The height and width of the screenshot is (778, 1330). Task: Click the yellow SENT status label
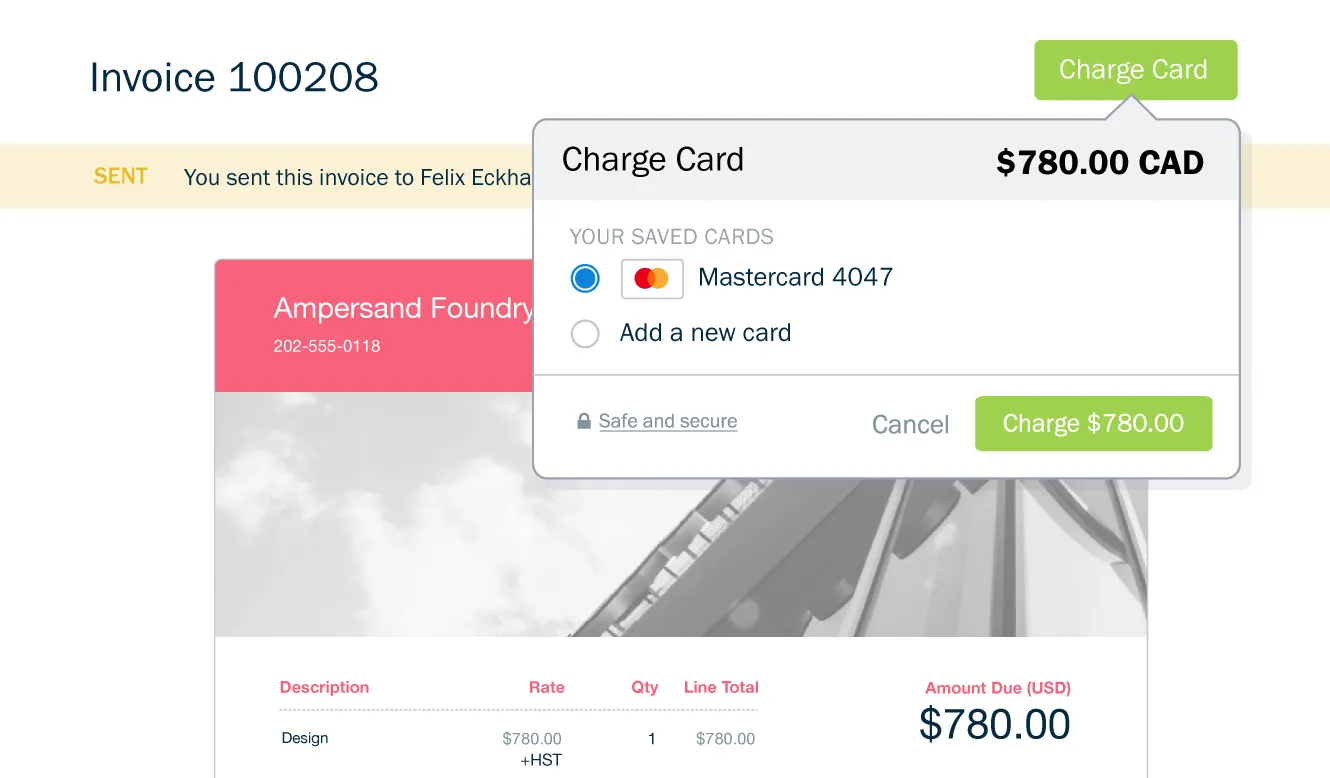[121, 176]
